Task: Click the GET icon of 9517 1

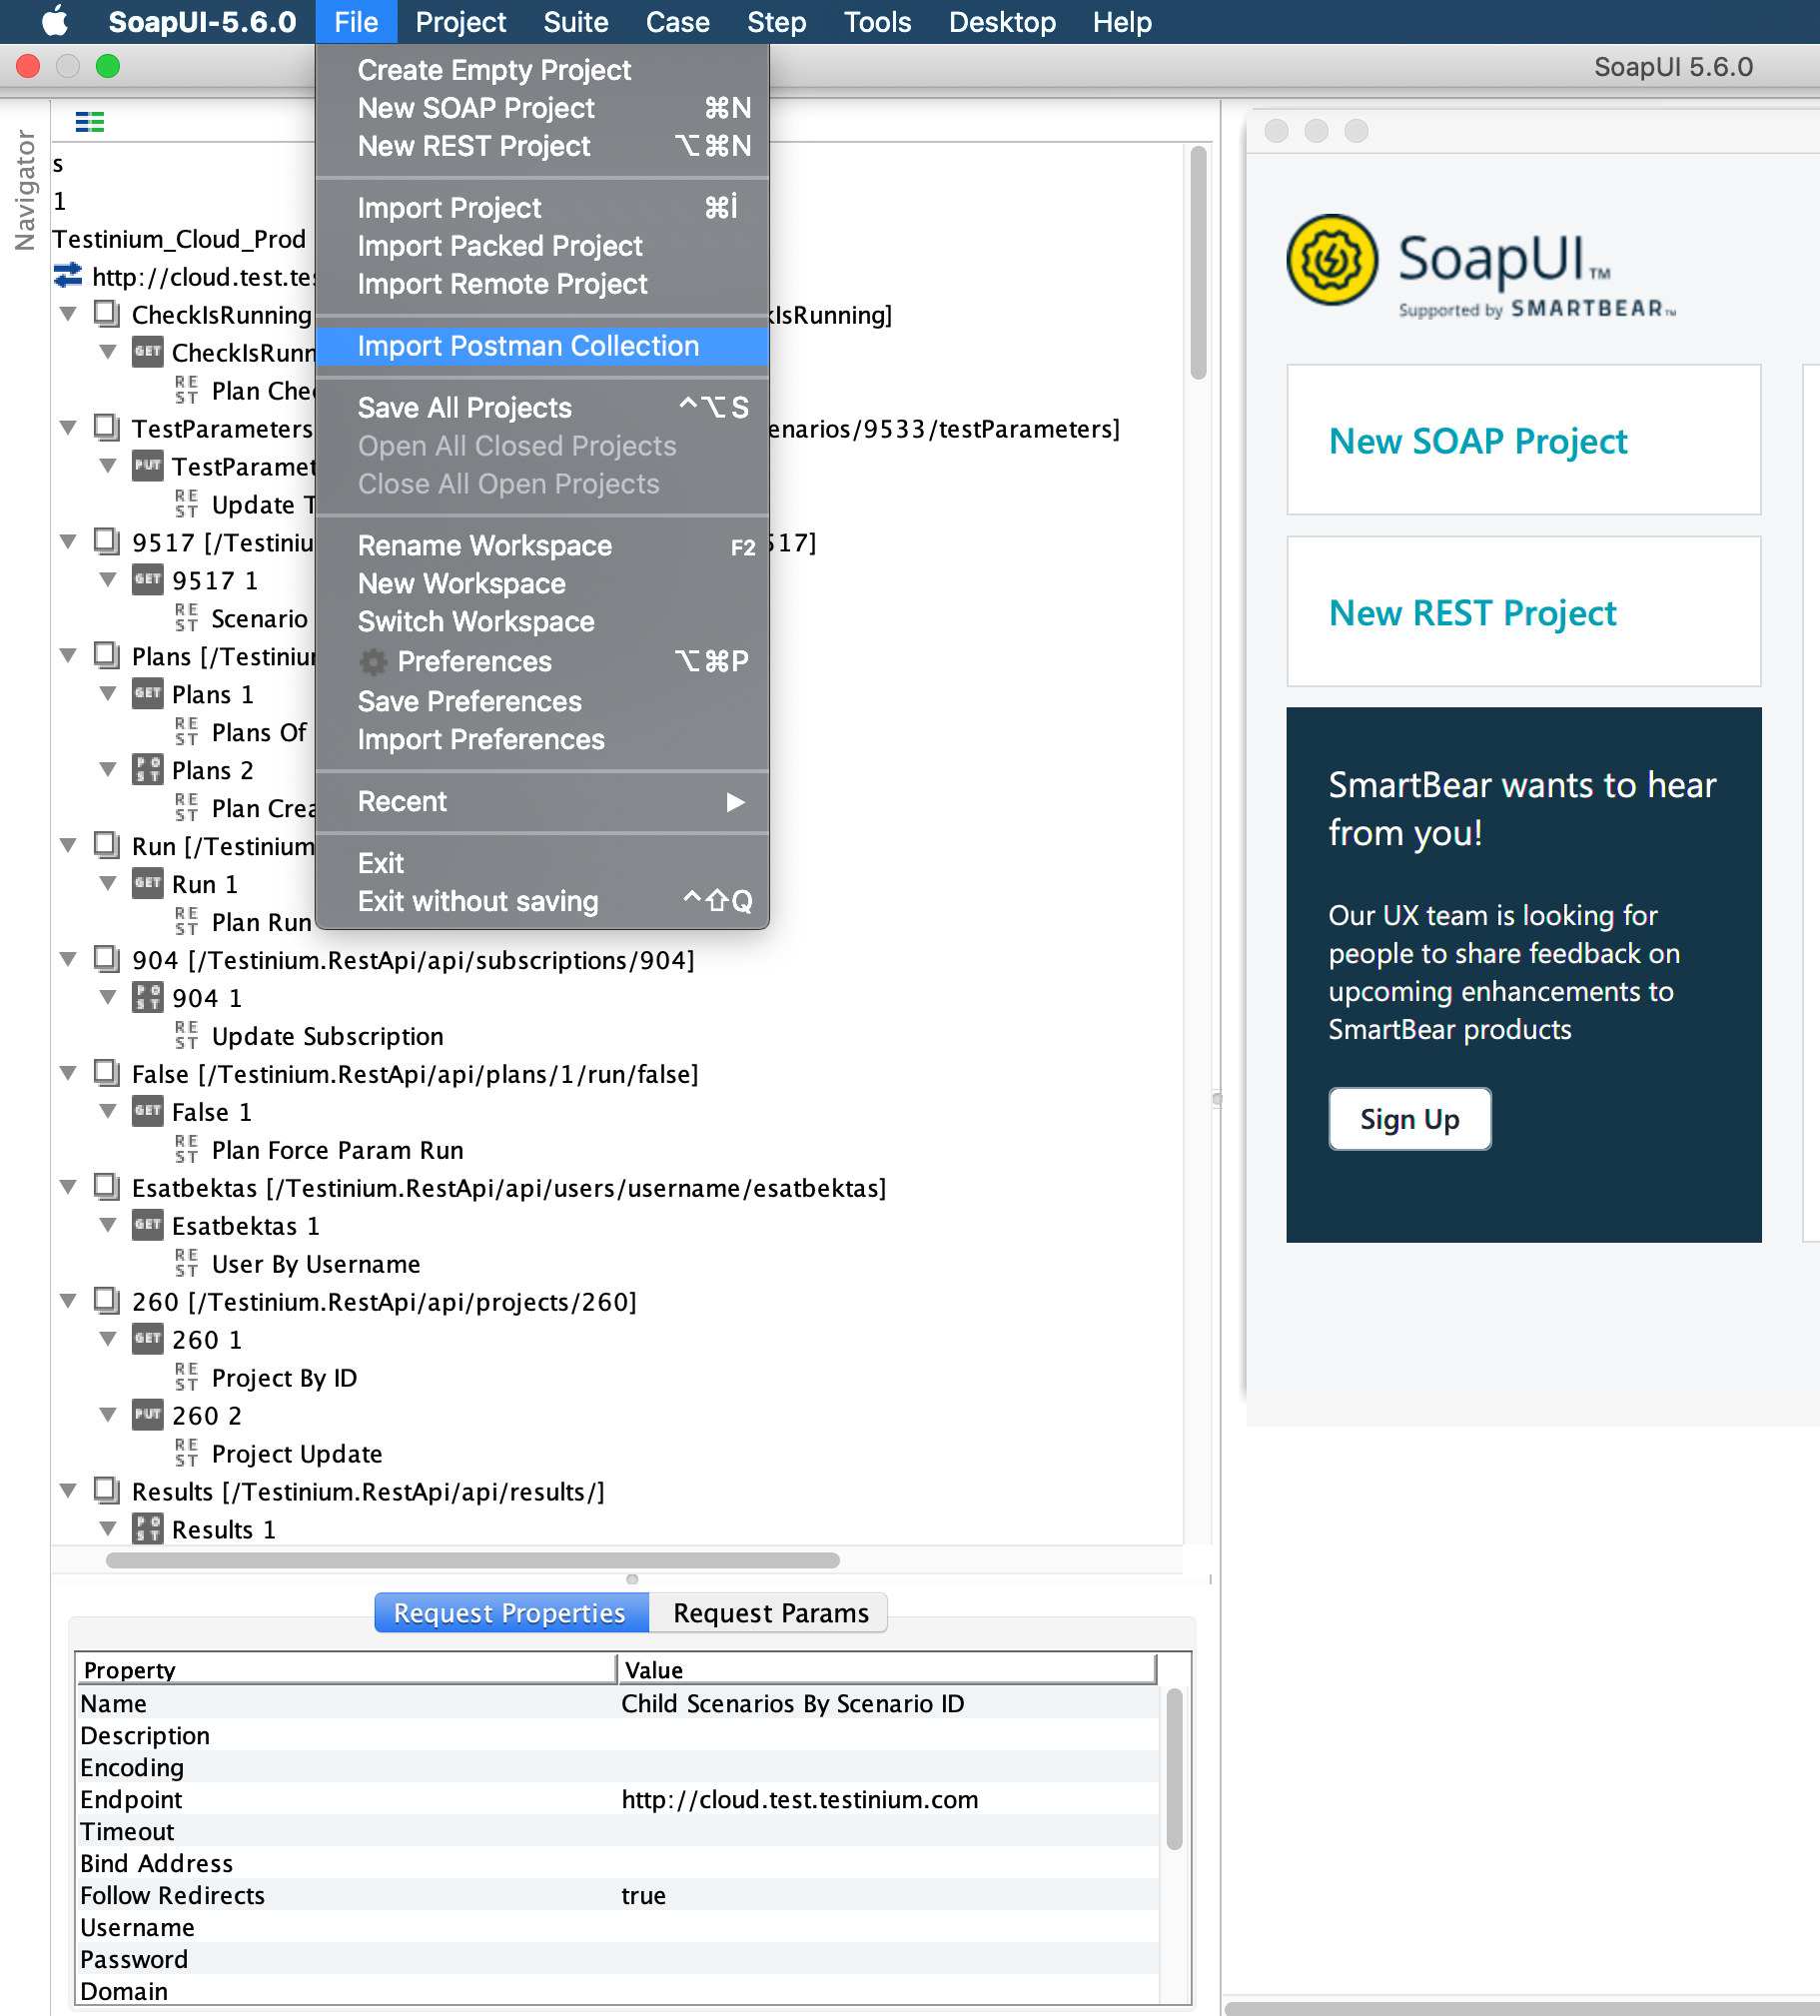Action: tap(148, 579)
